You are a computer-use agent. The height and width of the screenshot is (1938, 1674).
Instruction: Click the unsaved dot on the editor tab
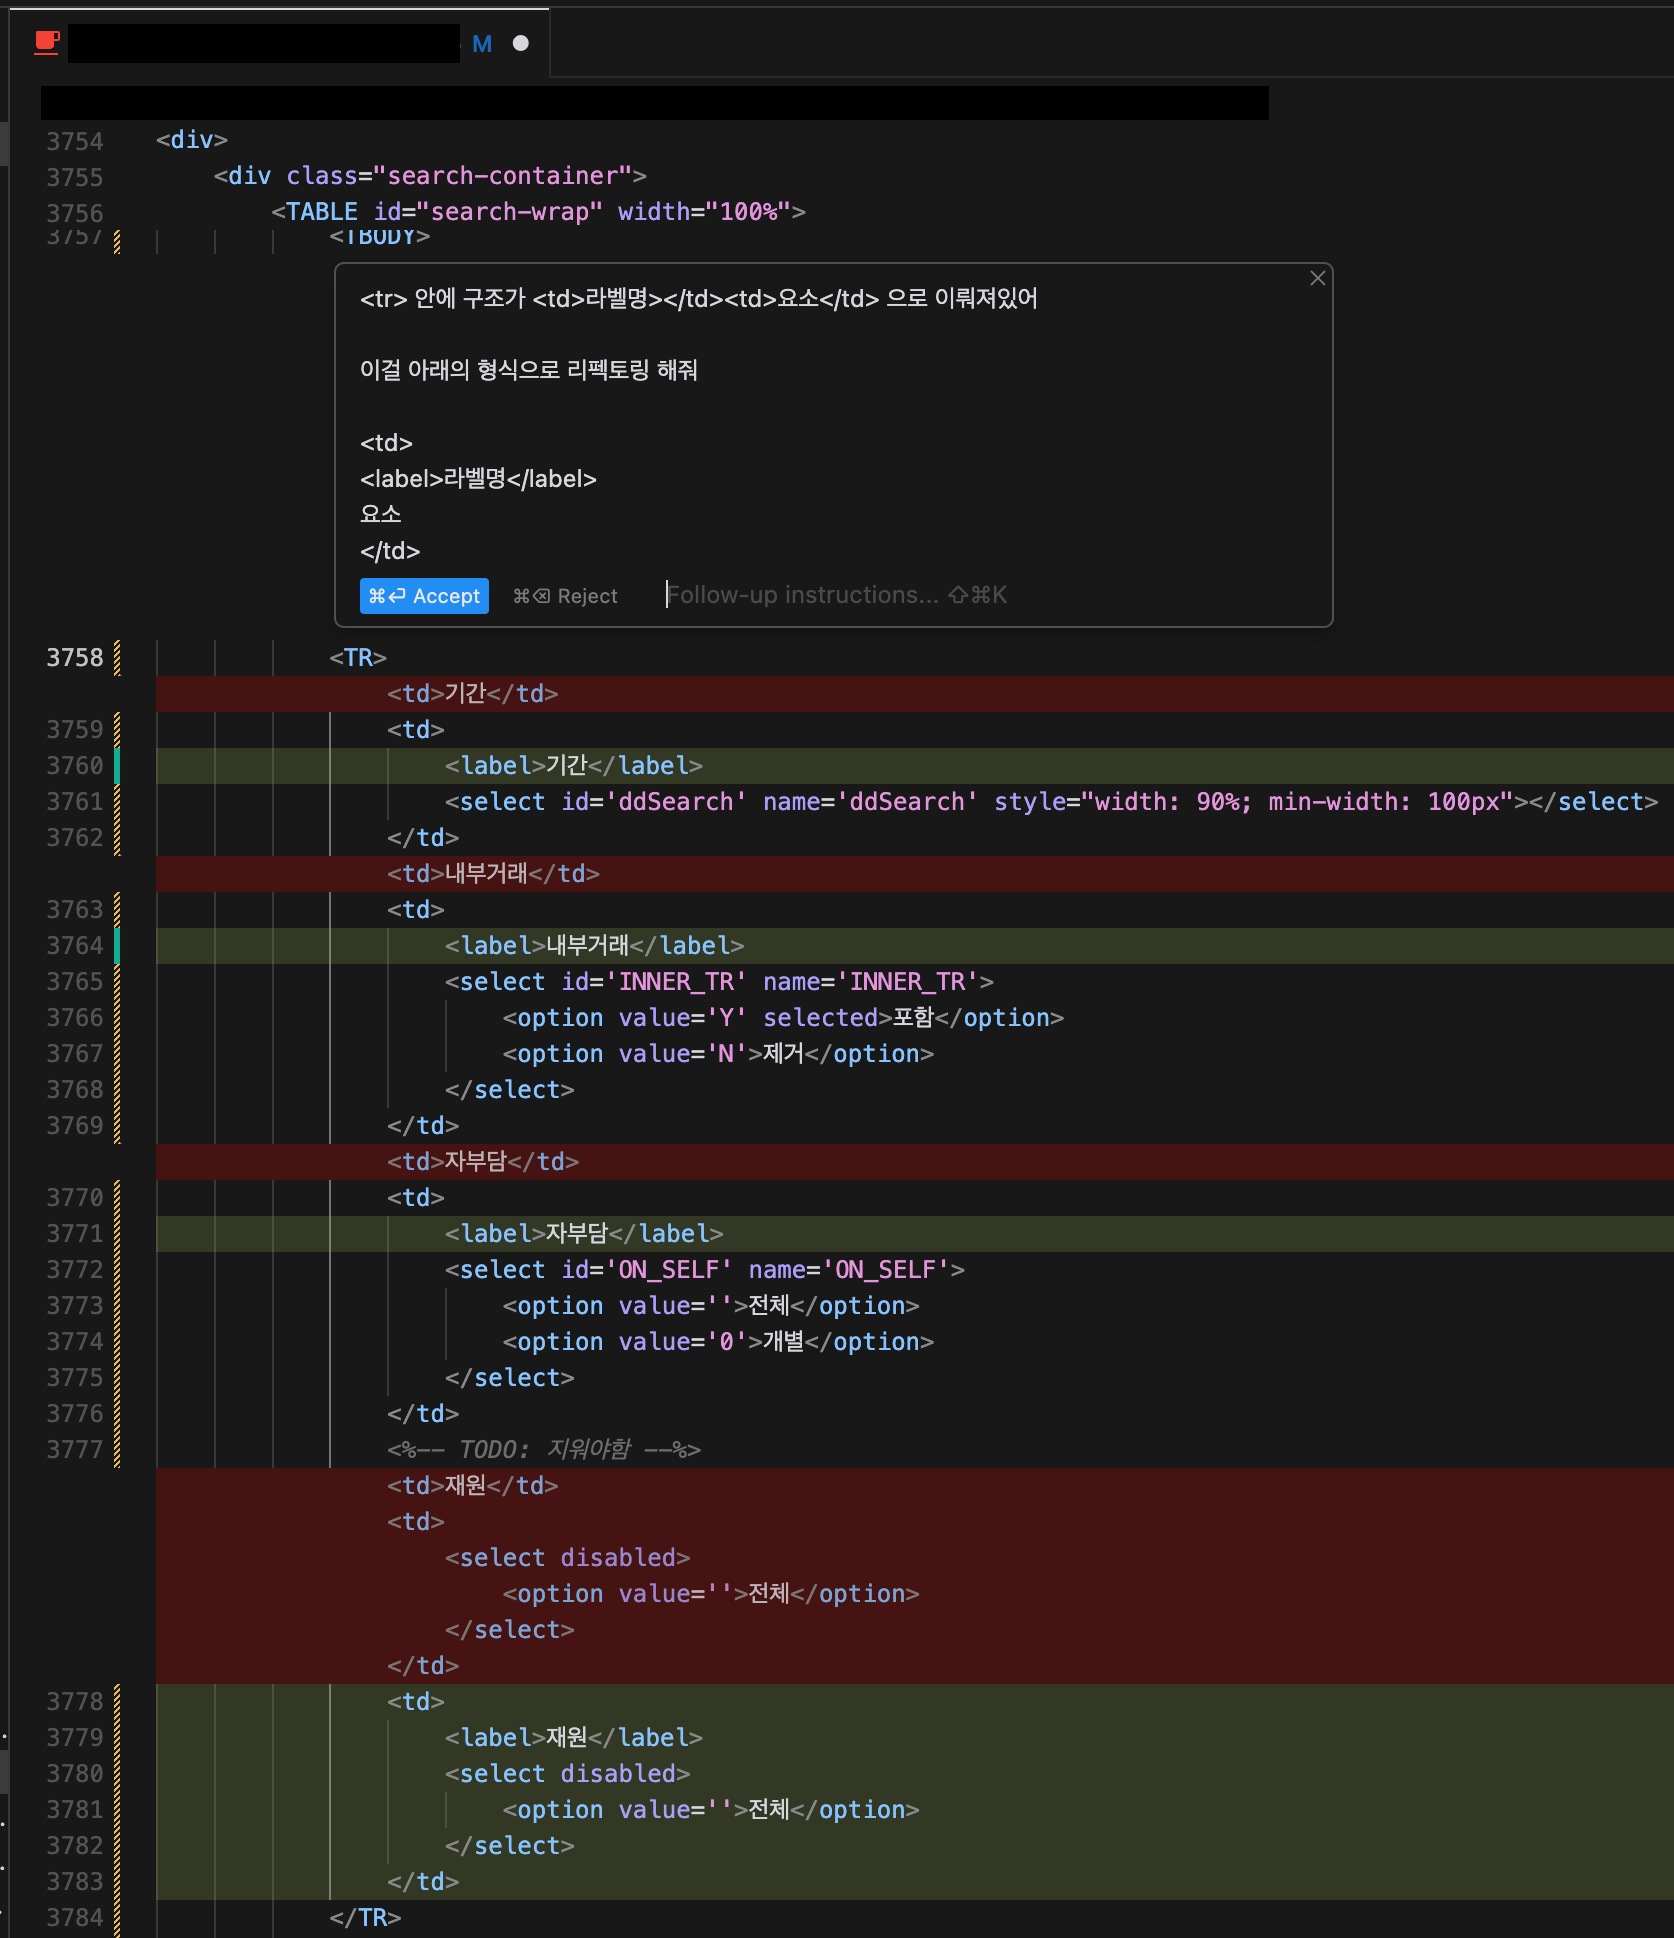click(520, 43)
